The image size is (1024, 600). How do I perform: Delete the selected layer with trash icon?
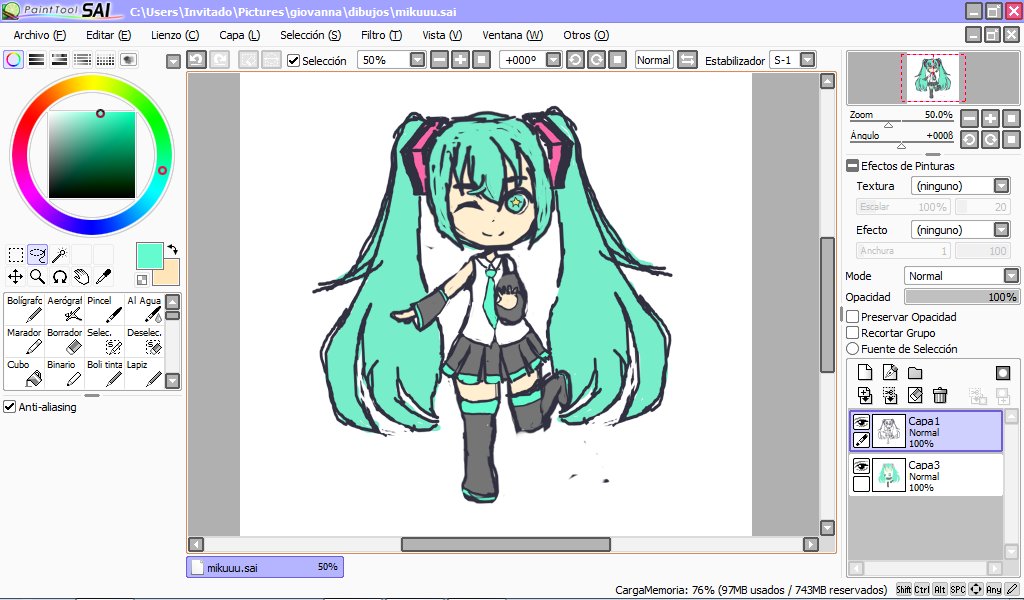pyautogui.click(x=940, y=395)
